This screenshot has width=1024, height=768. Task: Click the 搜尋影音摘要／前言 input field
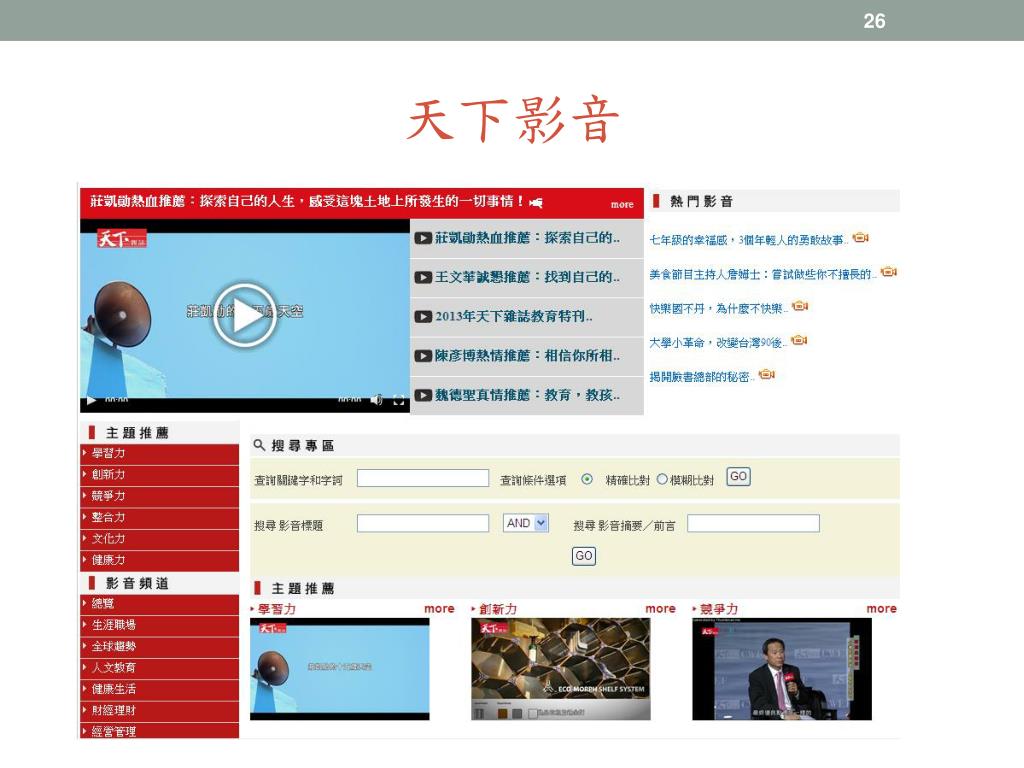click(754, 523)
